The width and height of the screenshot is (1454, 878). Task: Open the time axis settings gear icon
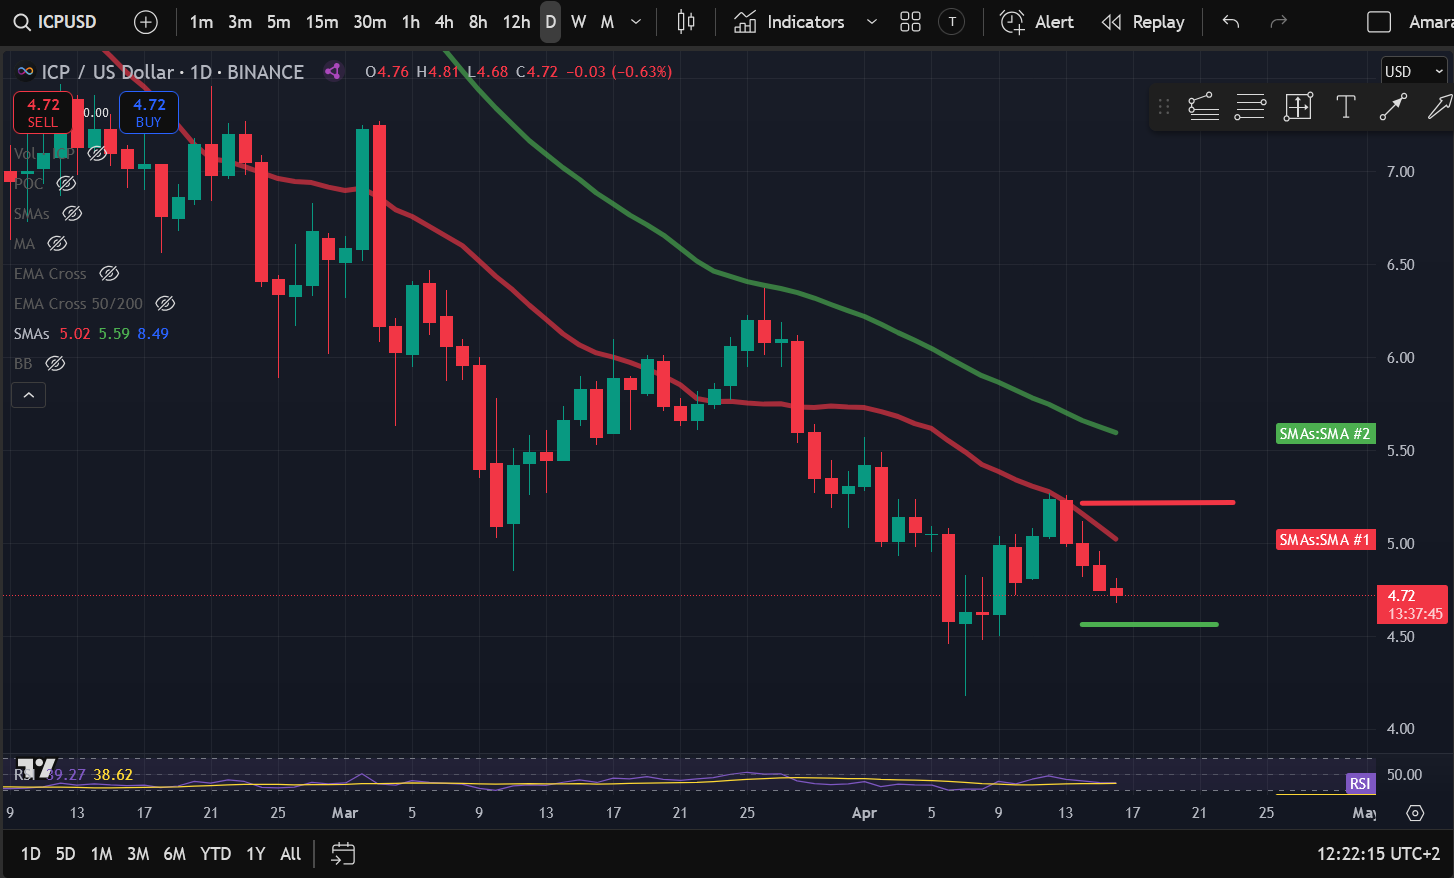pyautogui.click(x=1415, y=813)
